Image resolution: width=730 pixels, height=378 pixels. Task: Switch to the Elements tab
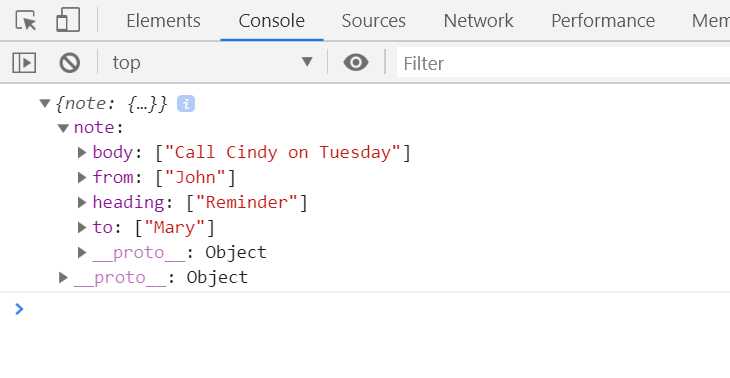tap(163, 20)
